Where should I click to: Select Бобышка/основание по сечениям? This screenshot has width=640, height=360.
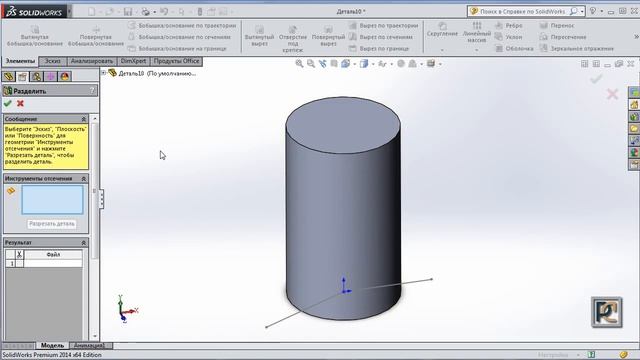(x=179, y=37)
